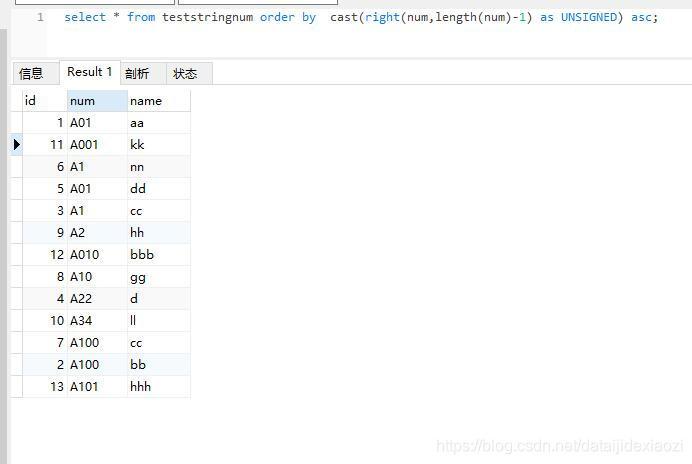Click the current-row arrow marker beside id 11
Viewport: 692px width, 464px height.
coord(16,144)
